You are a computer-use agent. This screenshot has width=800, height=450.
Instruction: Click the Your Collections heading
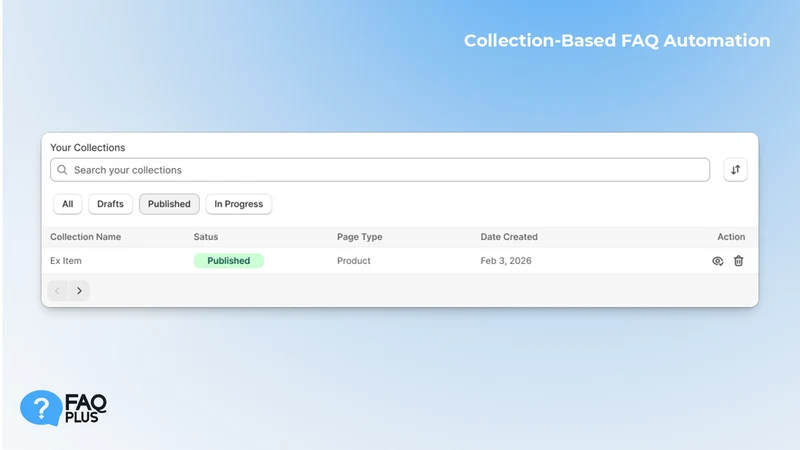[87, 147]
